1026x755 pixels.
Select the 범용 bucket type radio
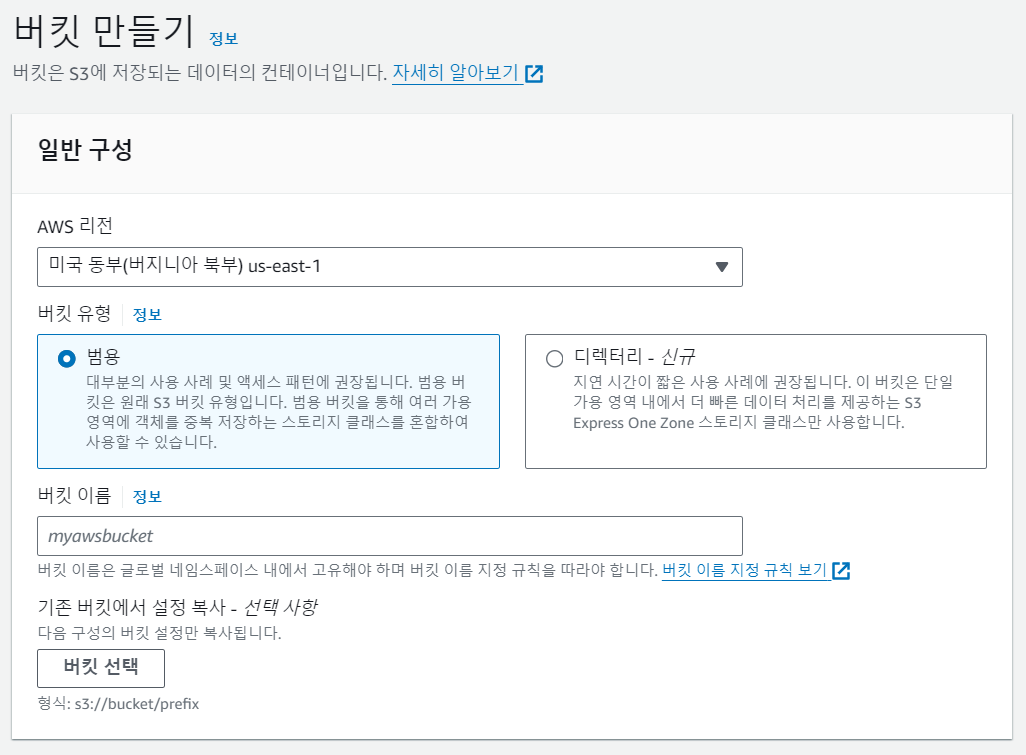click(x=67, y=359)
